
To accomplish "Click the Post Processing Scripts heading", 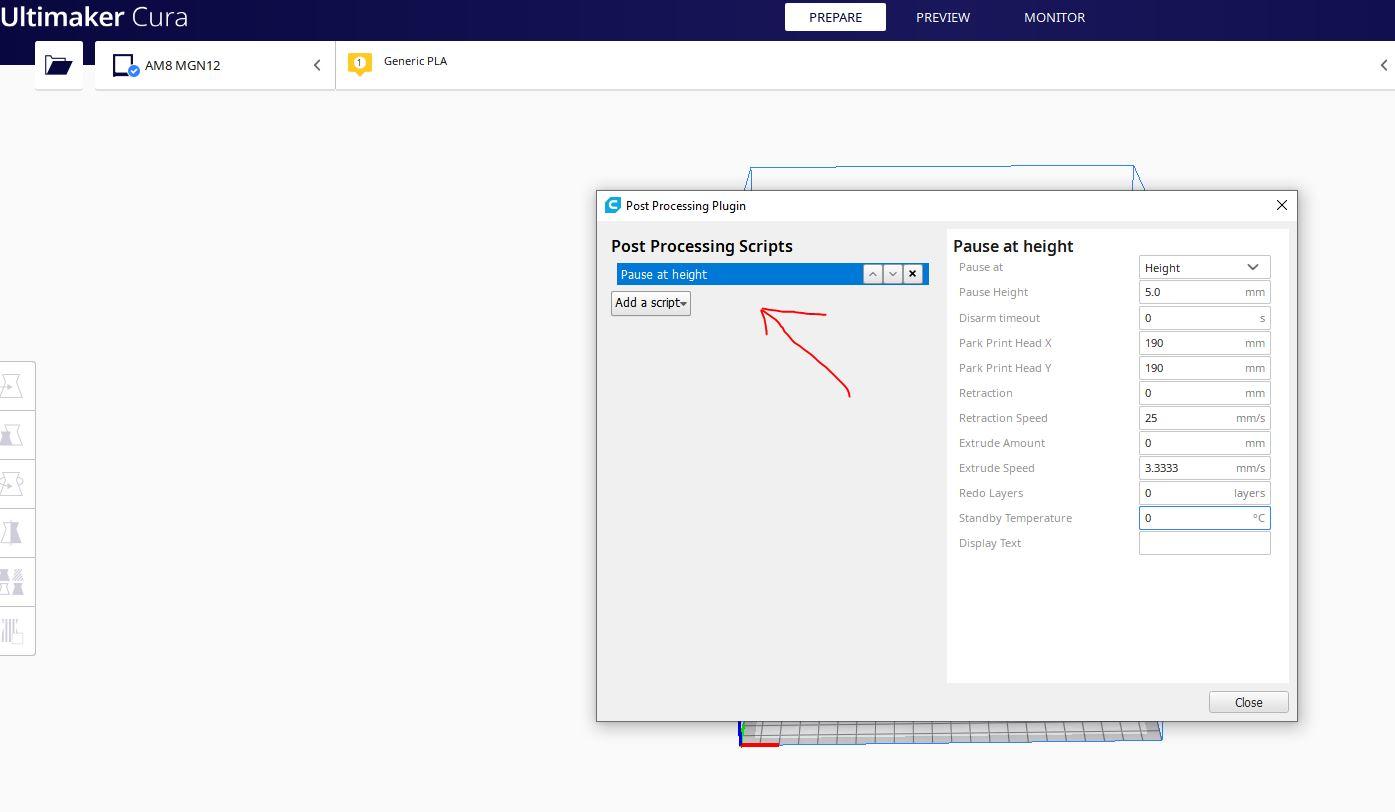I will [x=702, y=246].
